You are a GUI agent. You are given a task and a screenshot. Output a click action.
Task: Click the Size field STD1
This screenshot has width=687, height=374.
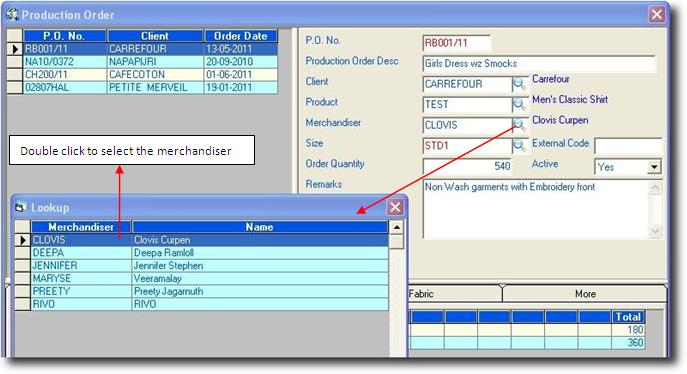[467, 145]
